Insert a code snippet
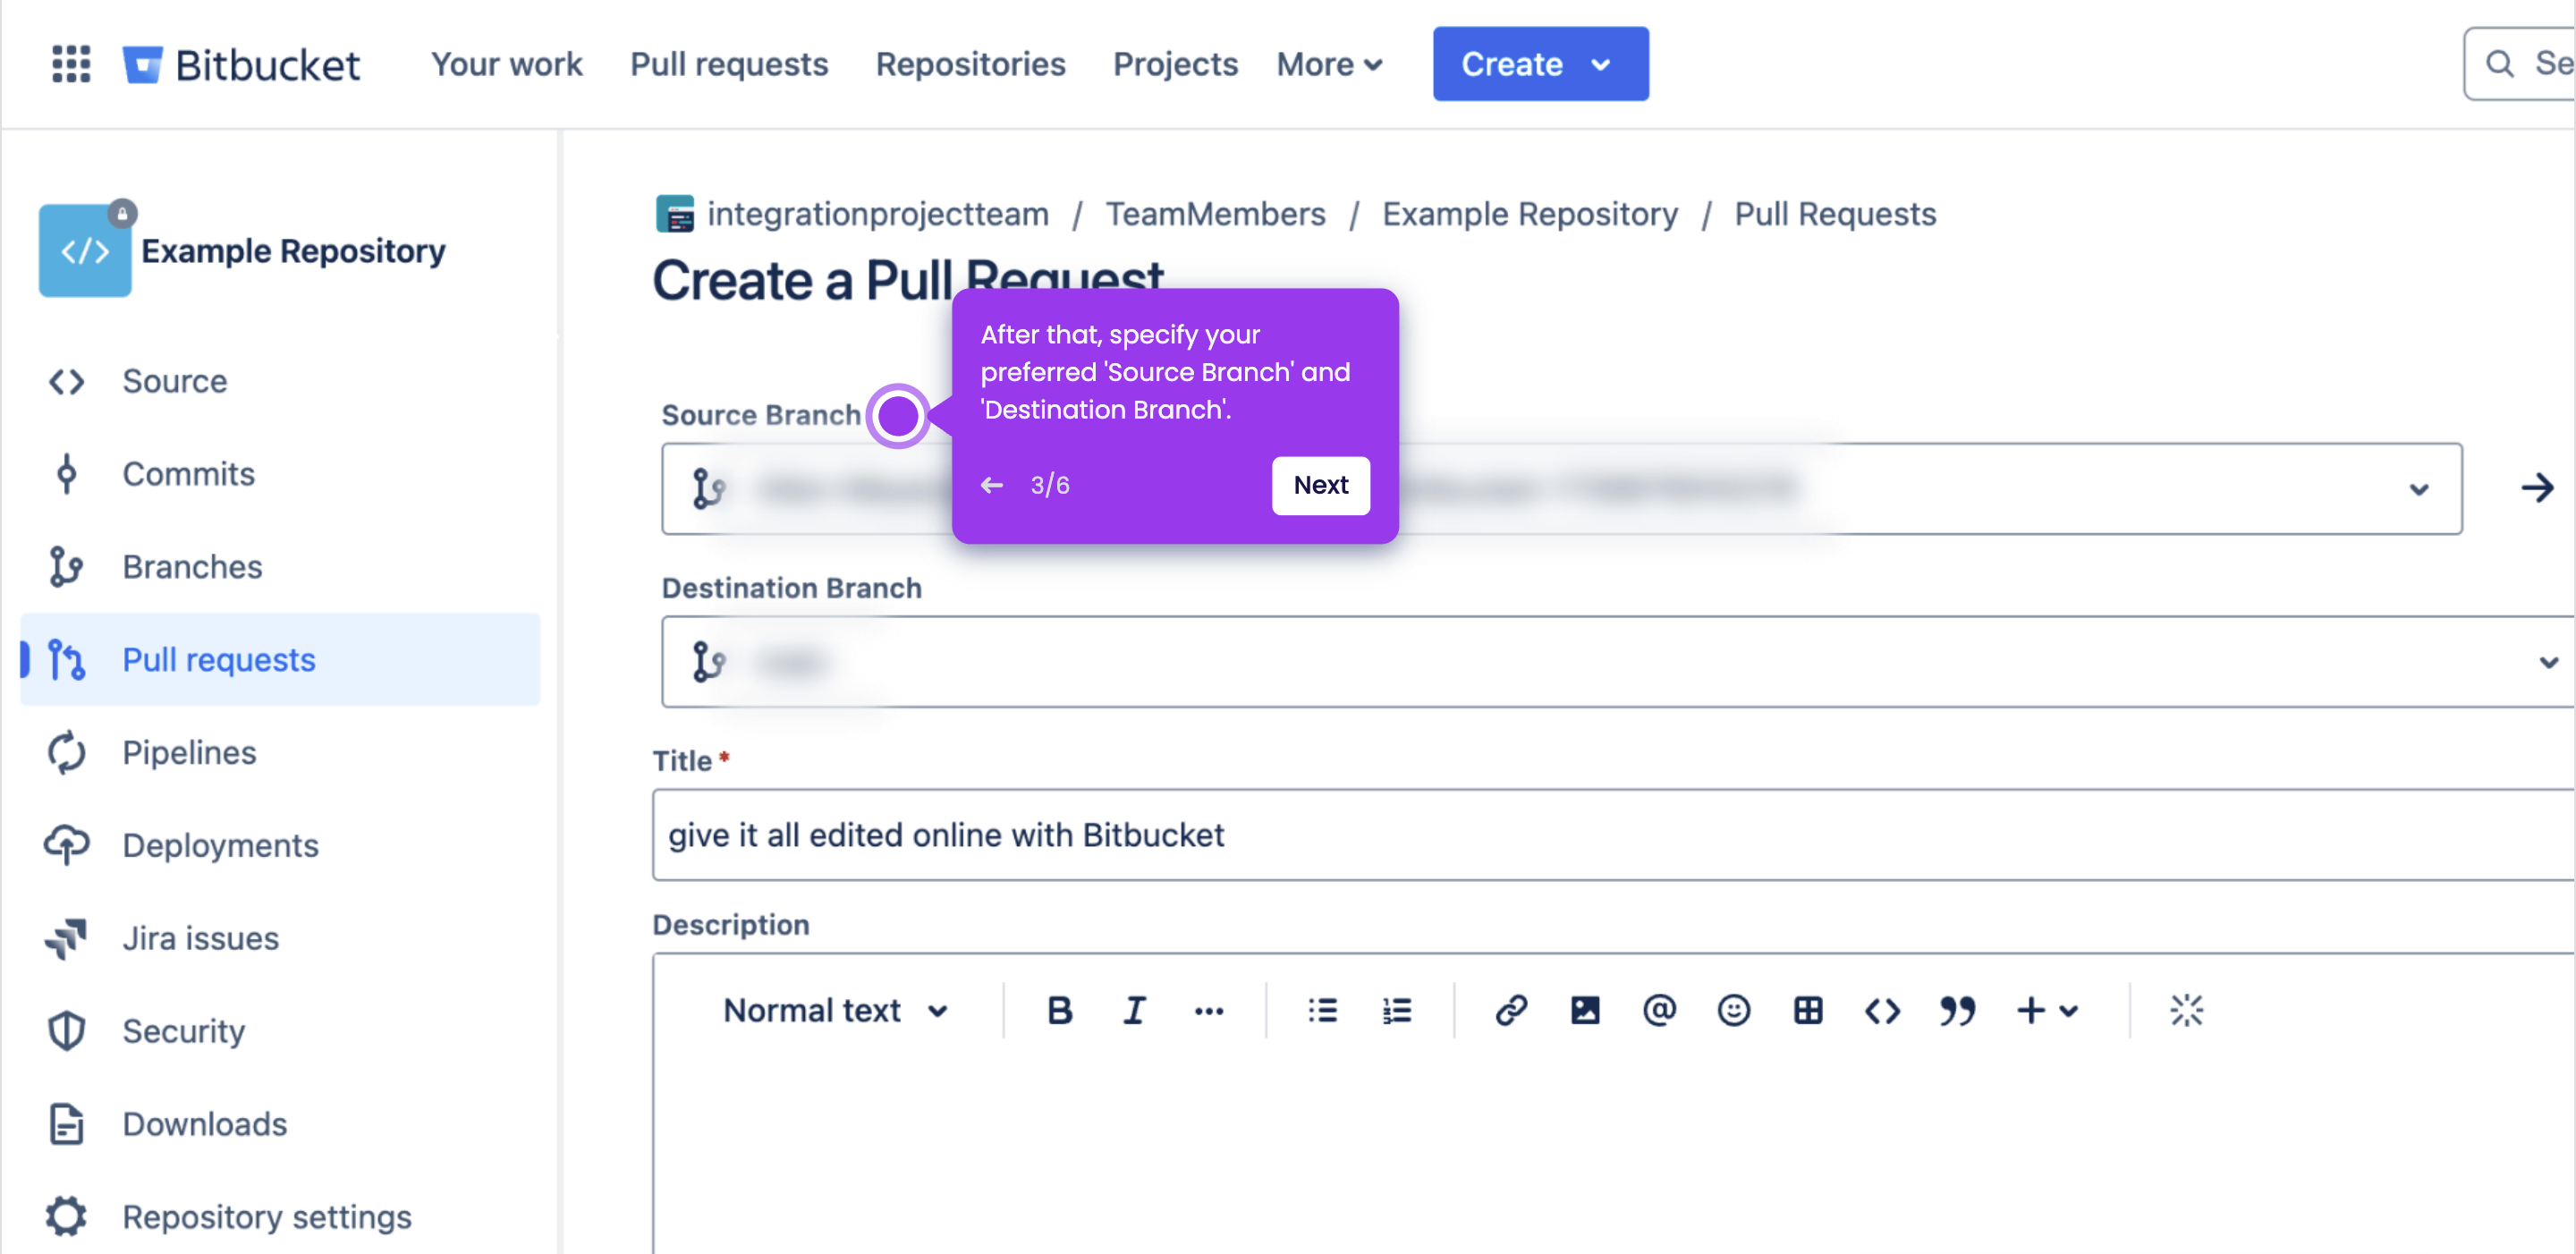This screenshot has width=2576, height=1254. coord(1883,1011)
